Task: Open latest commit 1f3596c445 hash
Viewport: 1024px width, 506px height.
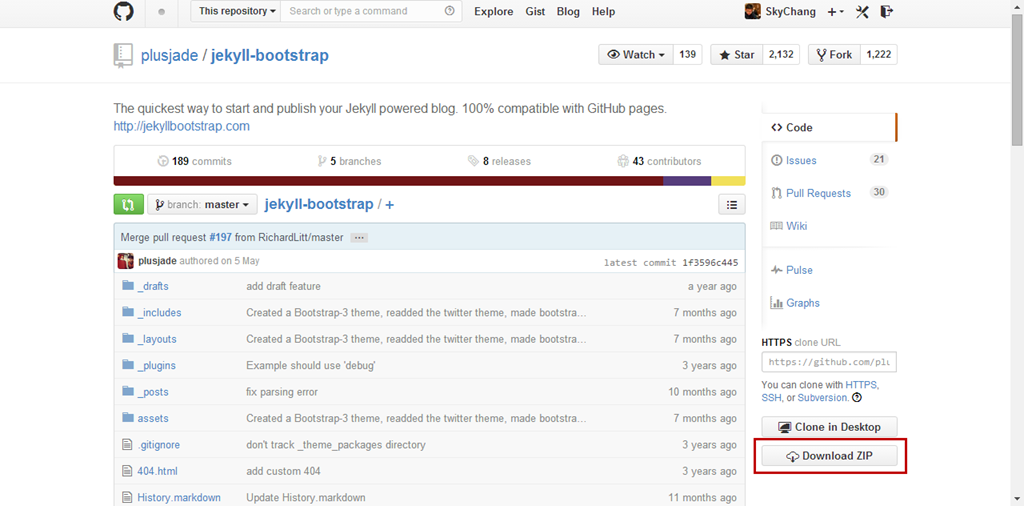Action: (711, 263)
